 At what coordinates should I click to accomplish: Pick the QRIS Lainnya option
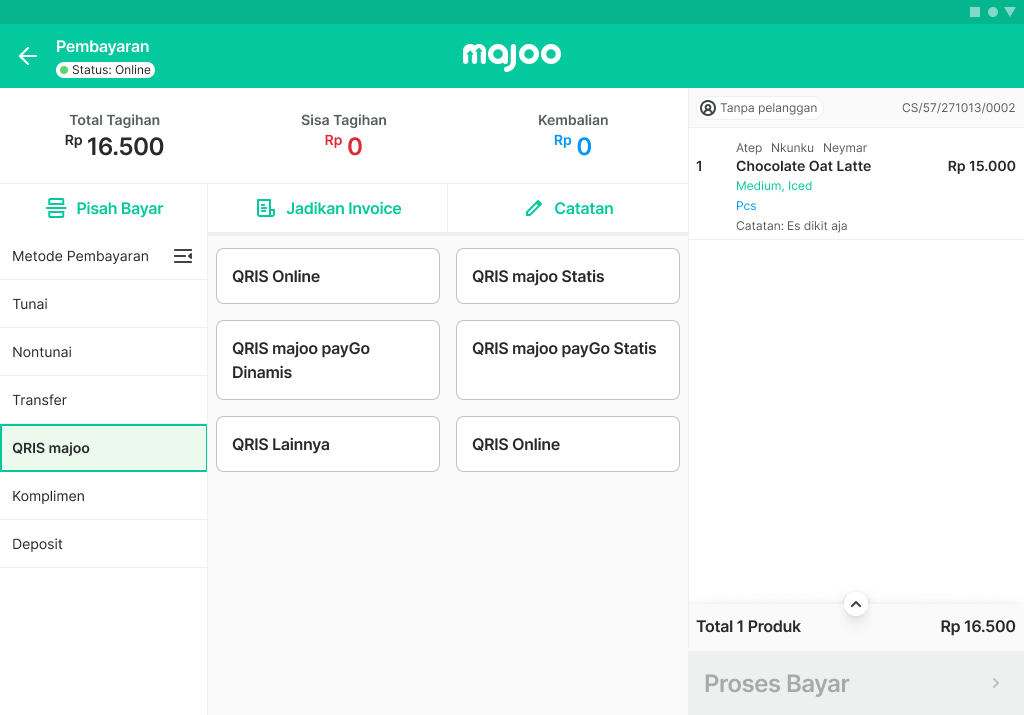[328, 444]
